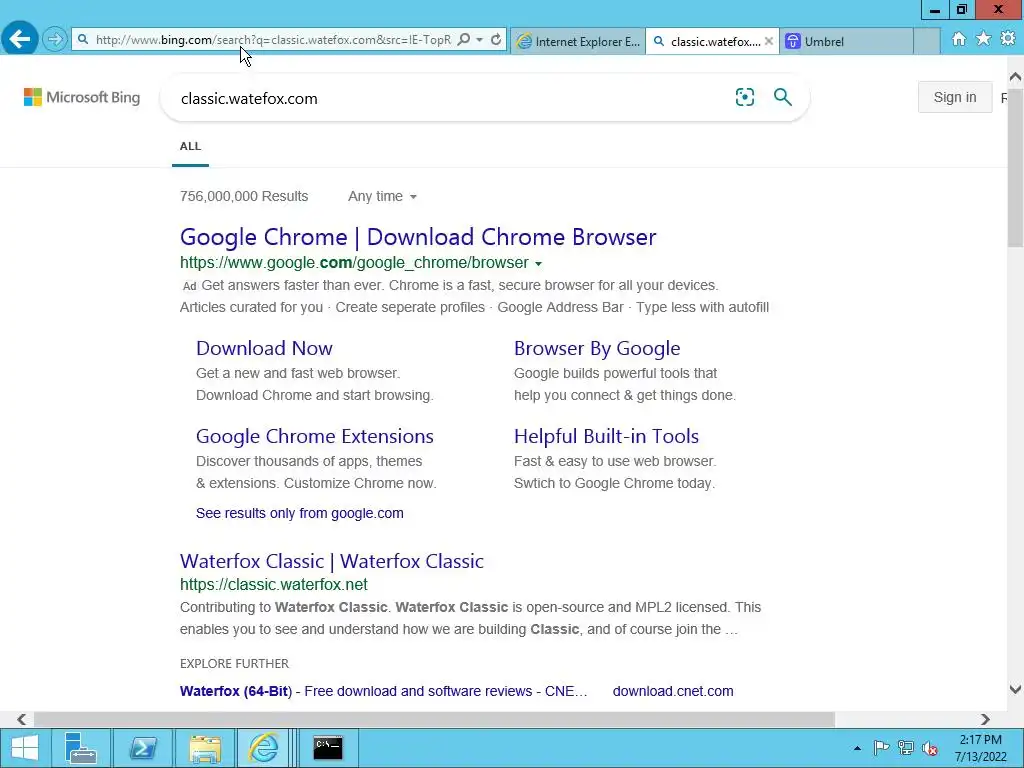The image size is (1024, 768).
Task: Refresh the page with the reload icon
Action: 496,40
